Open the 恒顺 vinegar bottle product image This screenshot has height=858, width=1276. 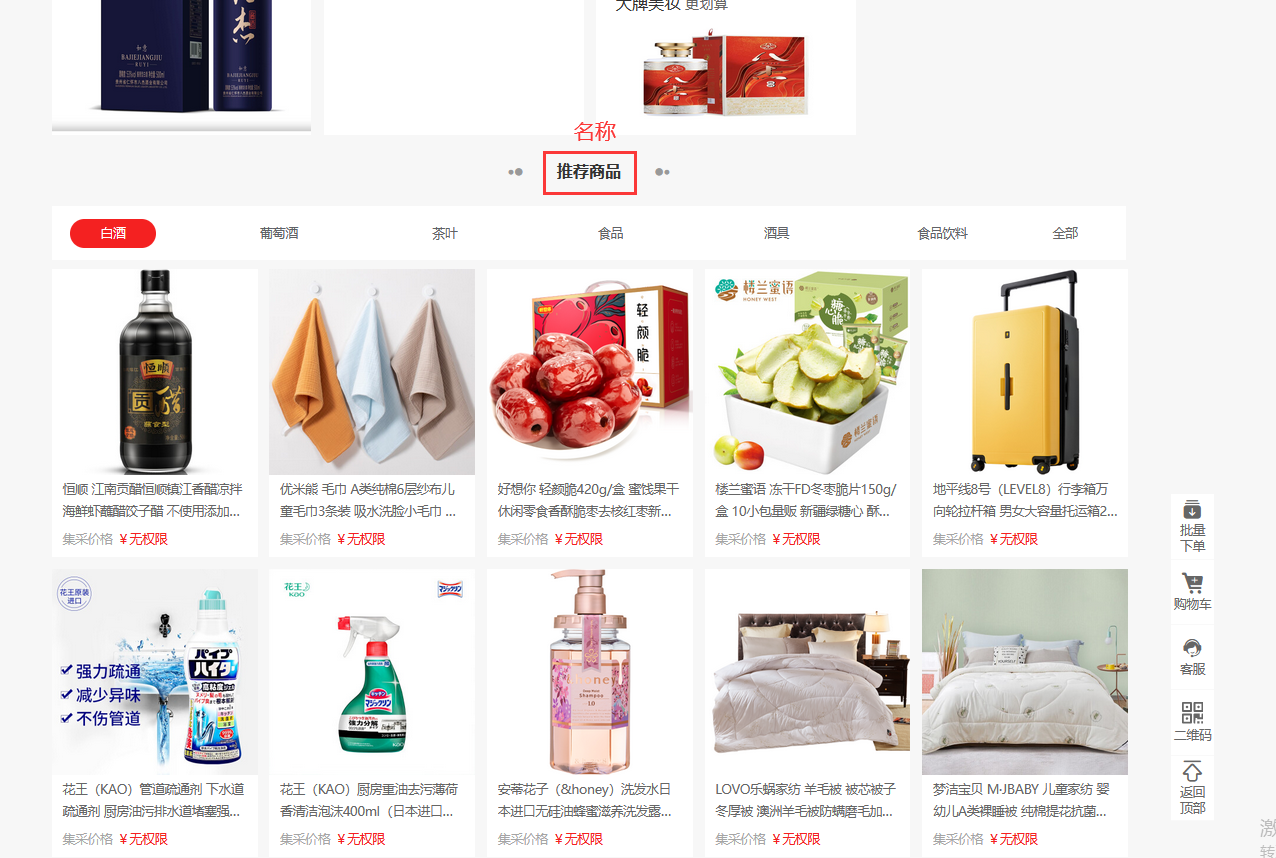pyautogui.click(x=155, y=372)
